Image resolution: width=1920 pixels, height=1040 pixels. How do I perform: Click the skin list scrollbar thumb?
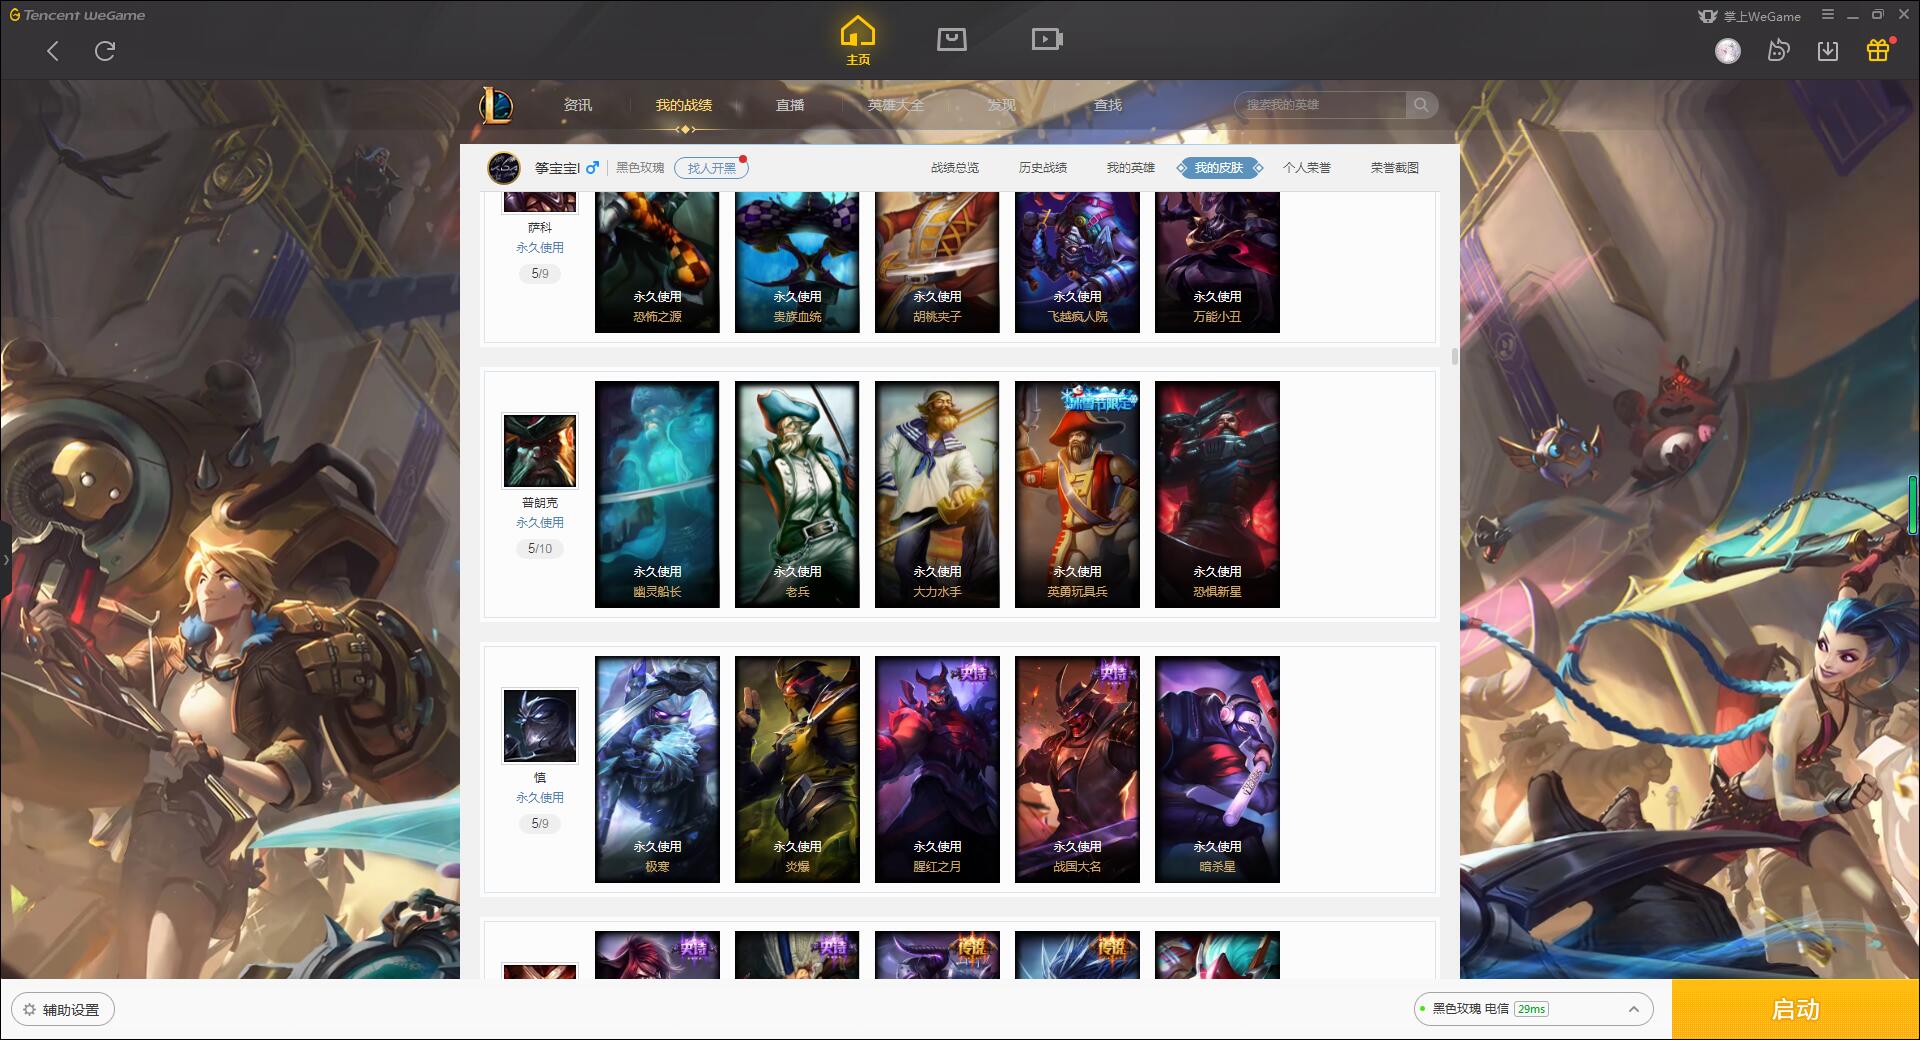click(1455, 356)
